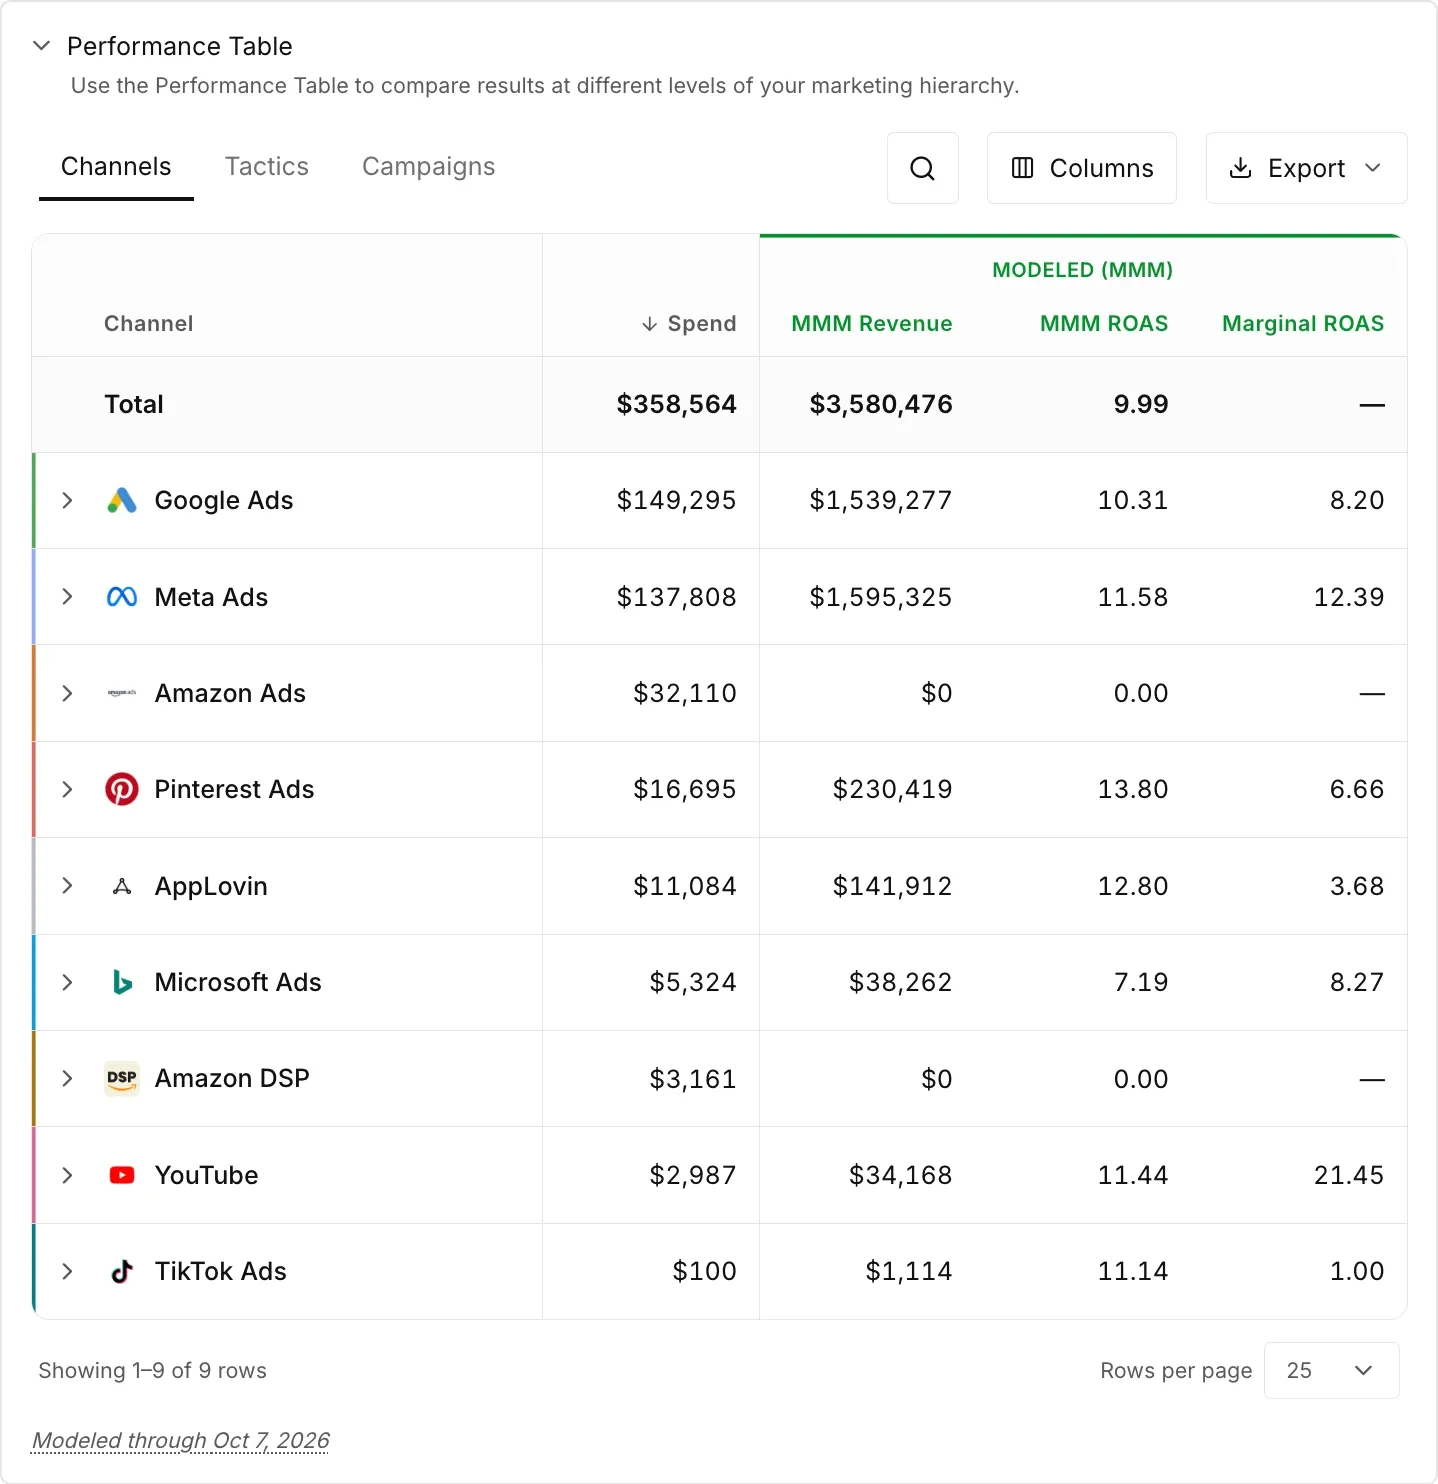
Task: Click the Pinterest logo icon
Action: click(x=122, y=790)
